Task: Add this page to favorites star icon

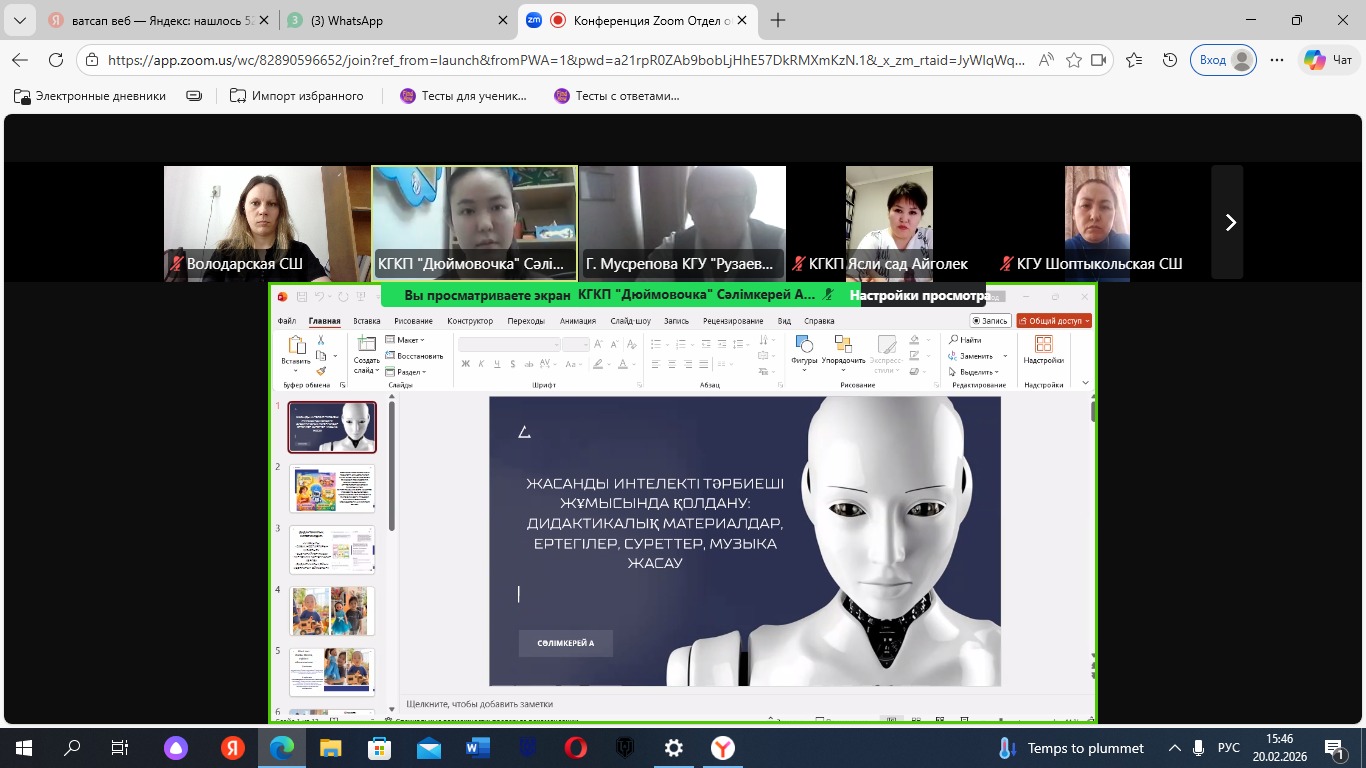Action: [1074, 60]
